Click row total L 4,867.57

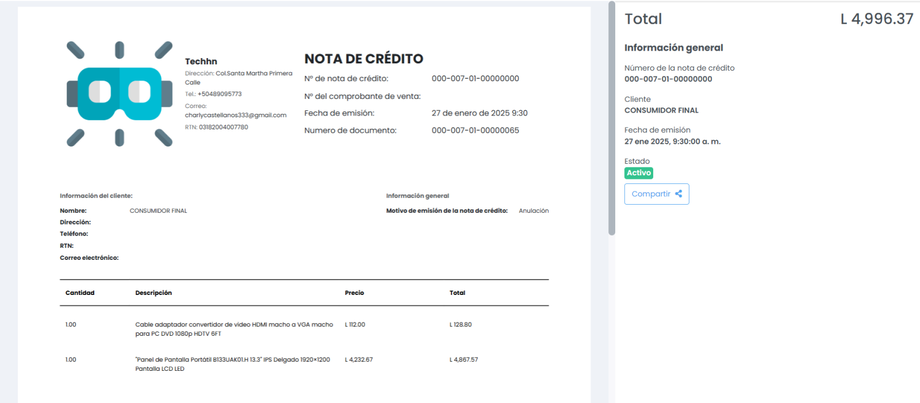coord(464,360)
